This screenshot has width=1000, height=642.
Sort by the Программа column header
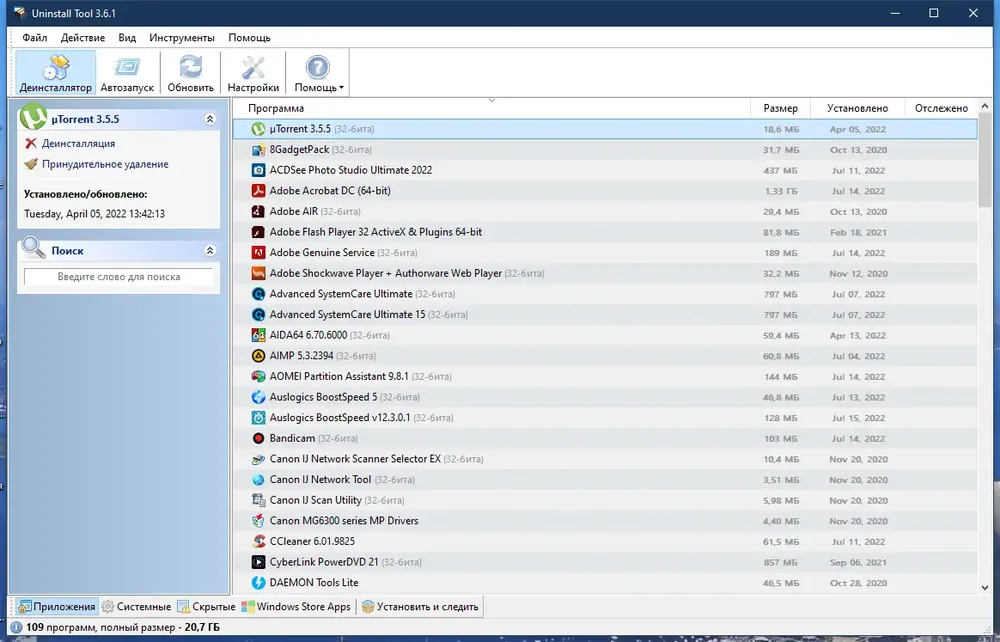[x=491, y=108]
